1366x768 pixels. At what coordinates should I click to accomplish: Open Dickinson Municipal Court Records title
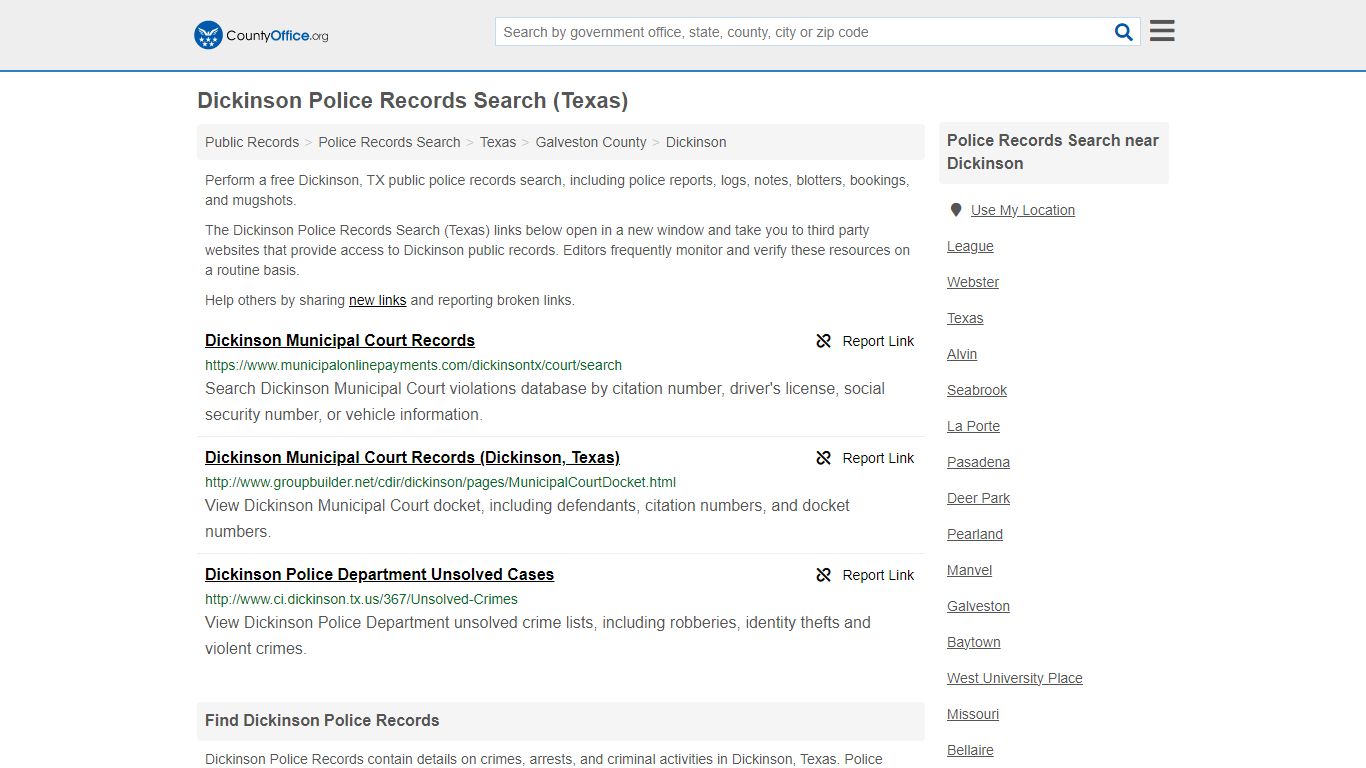coord(340,340)
